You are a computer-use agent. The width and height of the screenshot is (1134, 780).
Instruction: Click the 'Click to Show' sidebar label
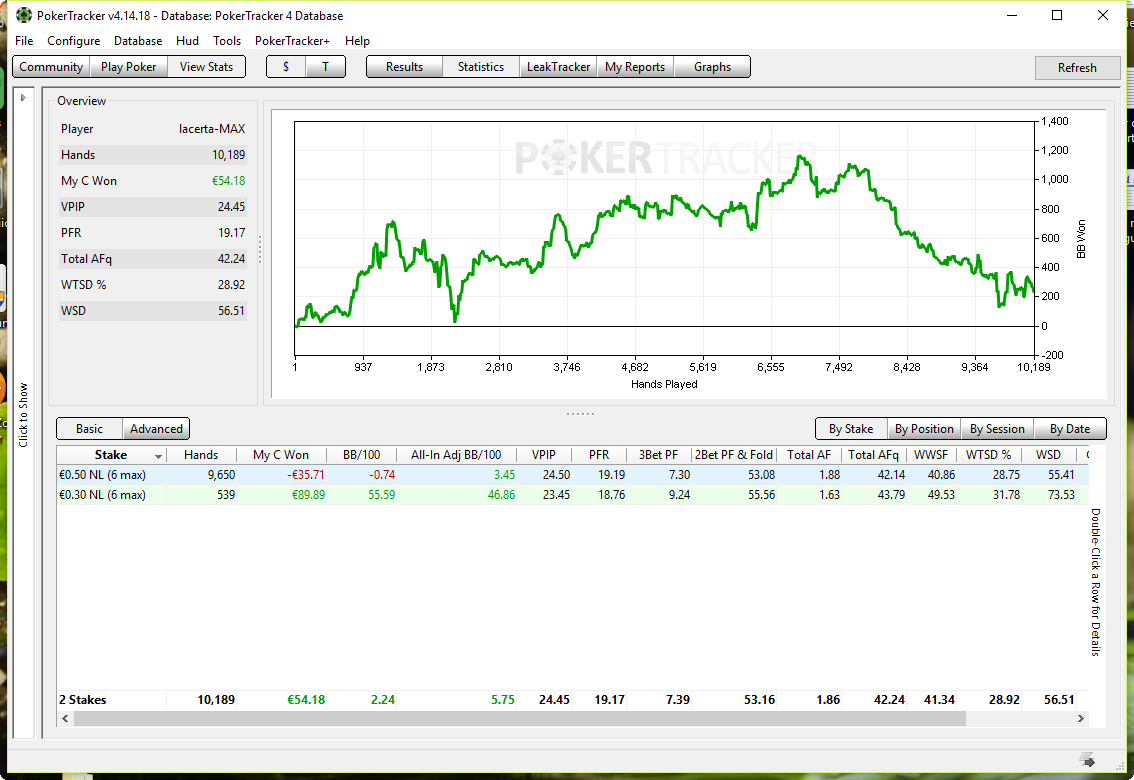(23, 415)
